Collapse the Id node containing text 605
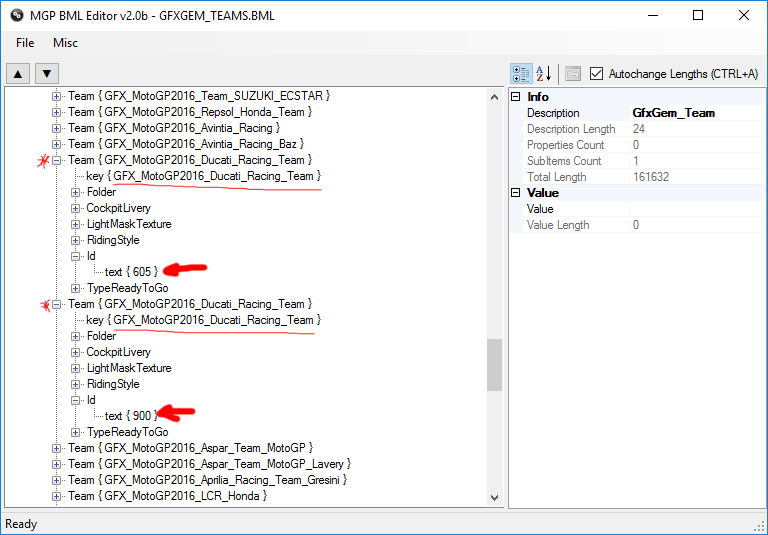The width and height of the screenshot is (768, 535). (75, 256)
